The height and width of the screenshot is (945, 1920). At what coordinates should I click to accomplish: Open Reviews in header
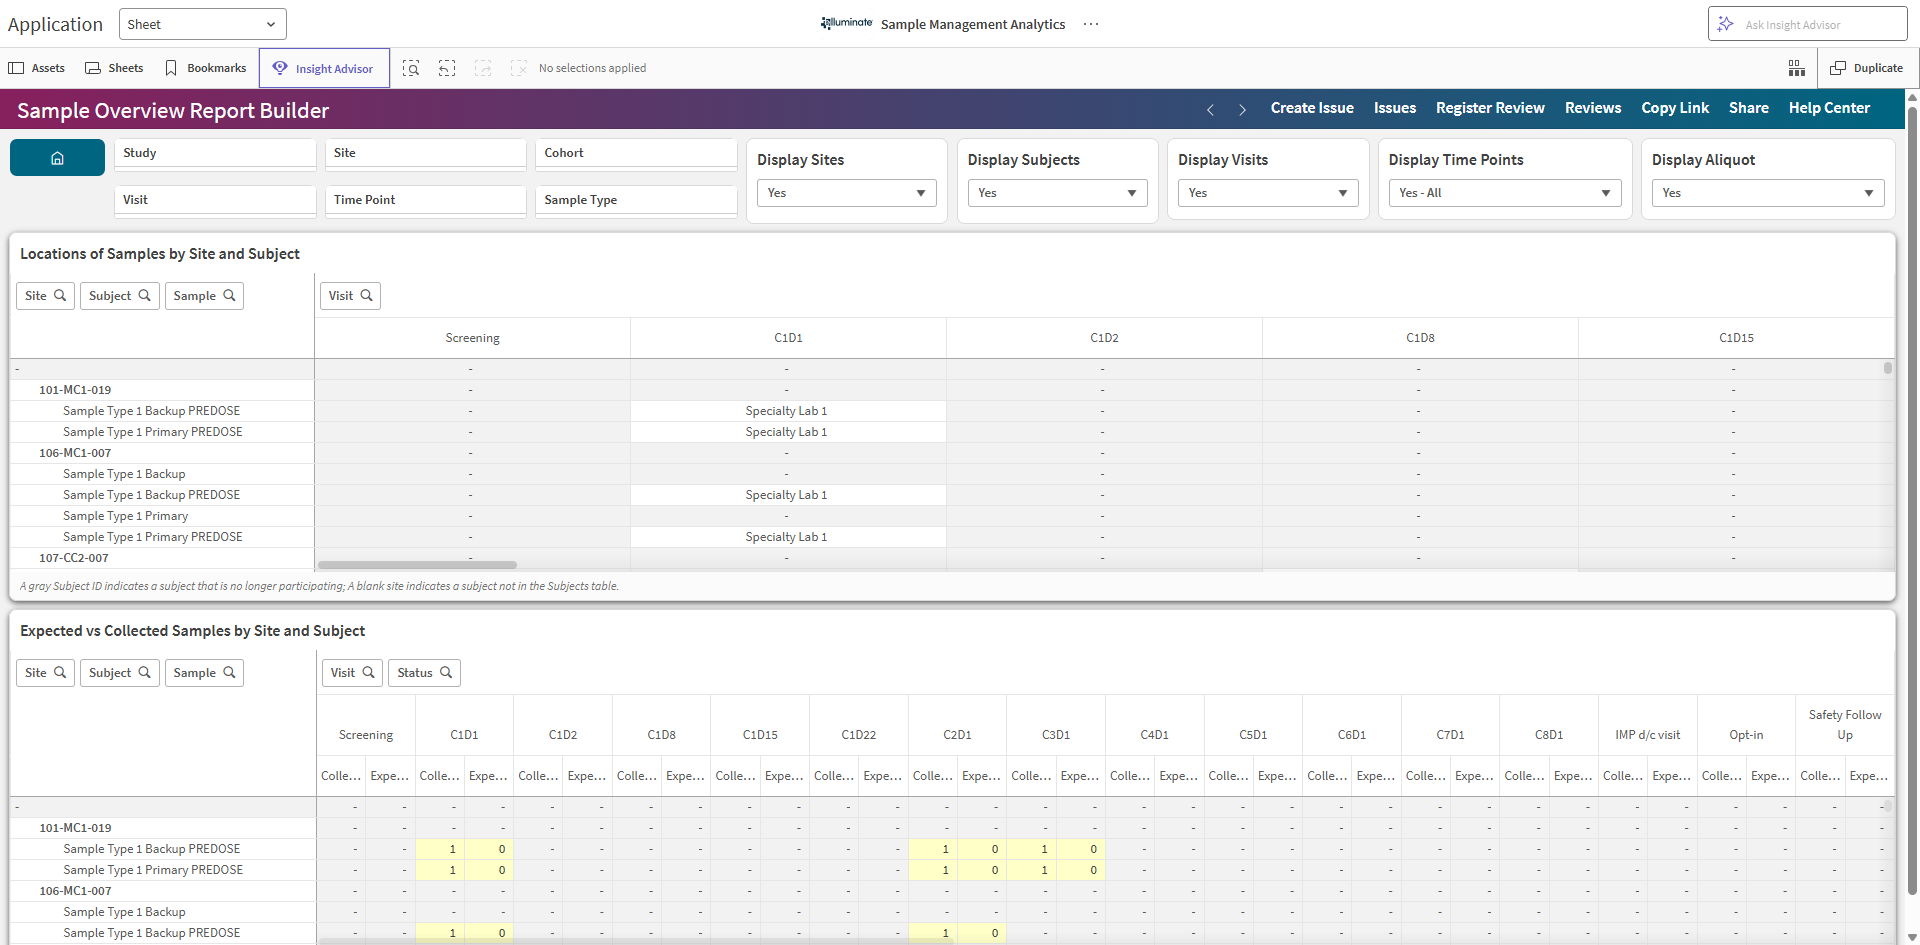[x=1593, y=108]
